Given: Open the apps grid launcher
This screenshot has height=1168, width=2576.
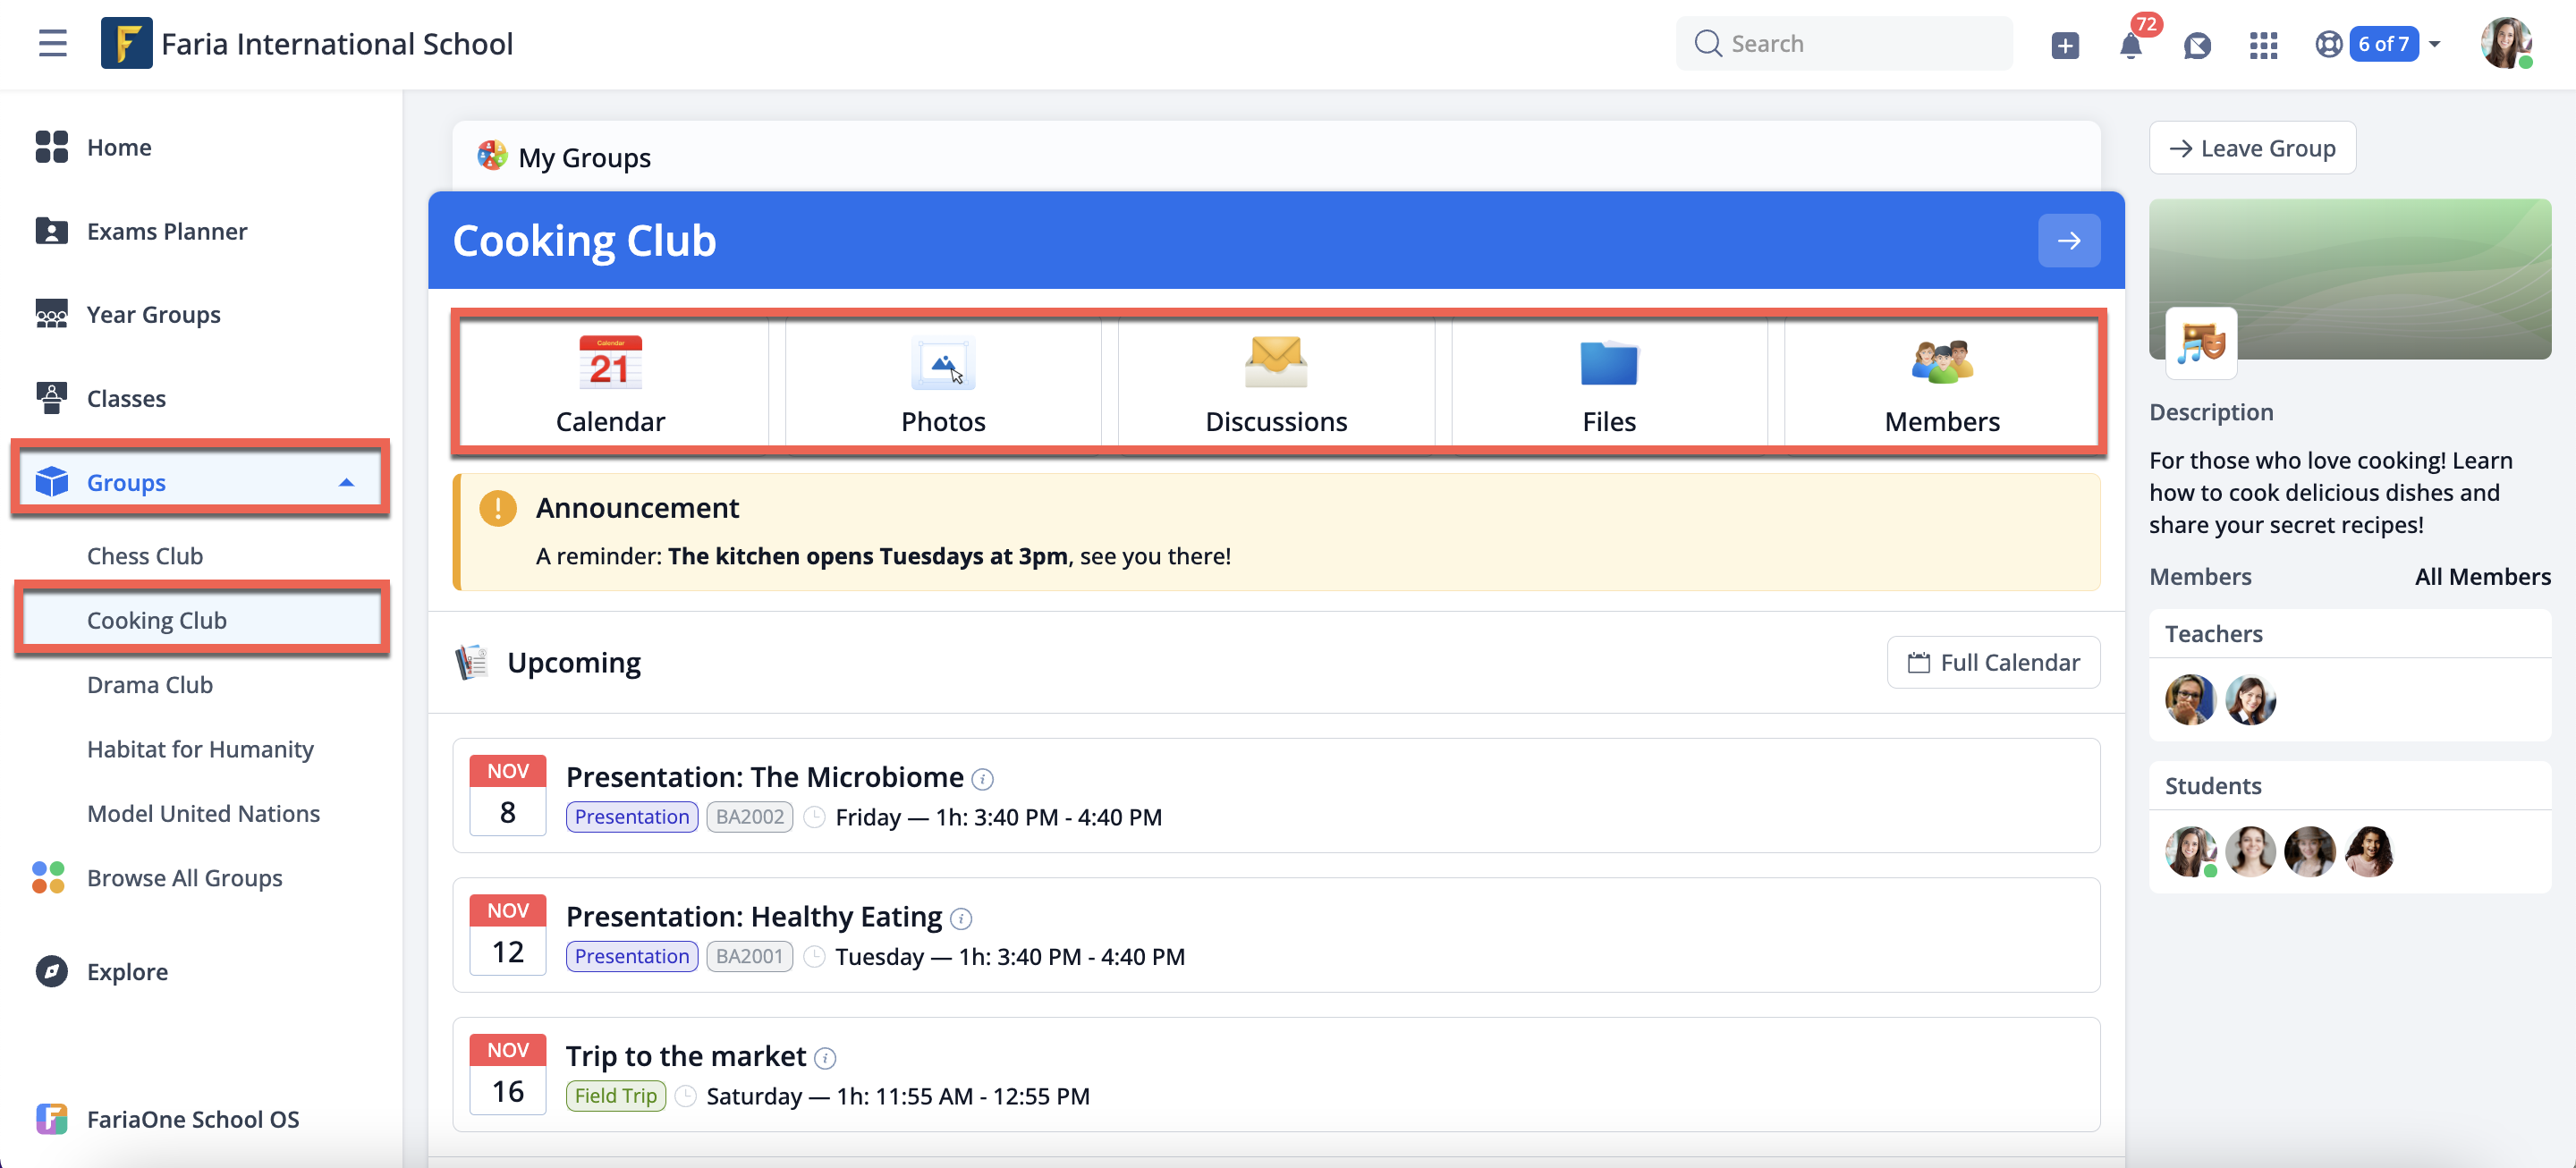Looking at the screenshot, I should click(x=2263, y=45).
